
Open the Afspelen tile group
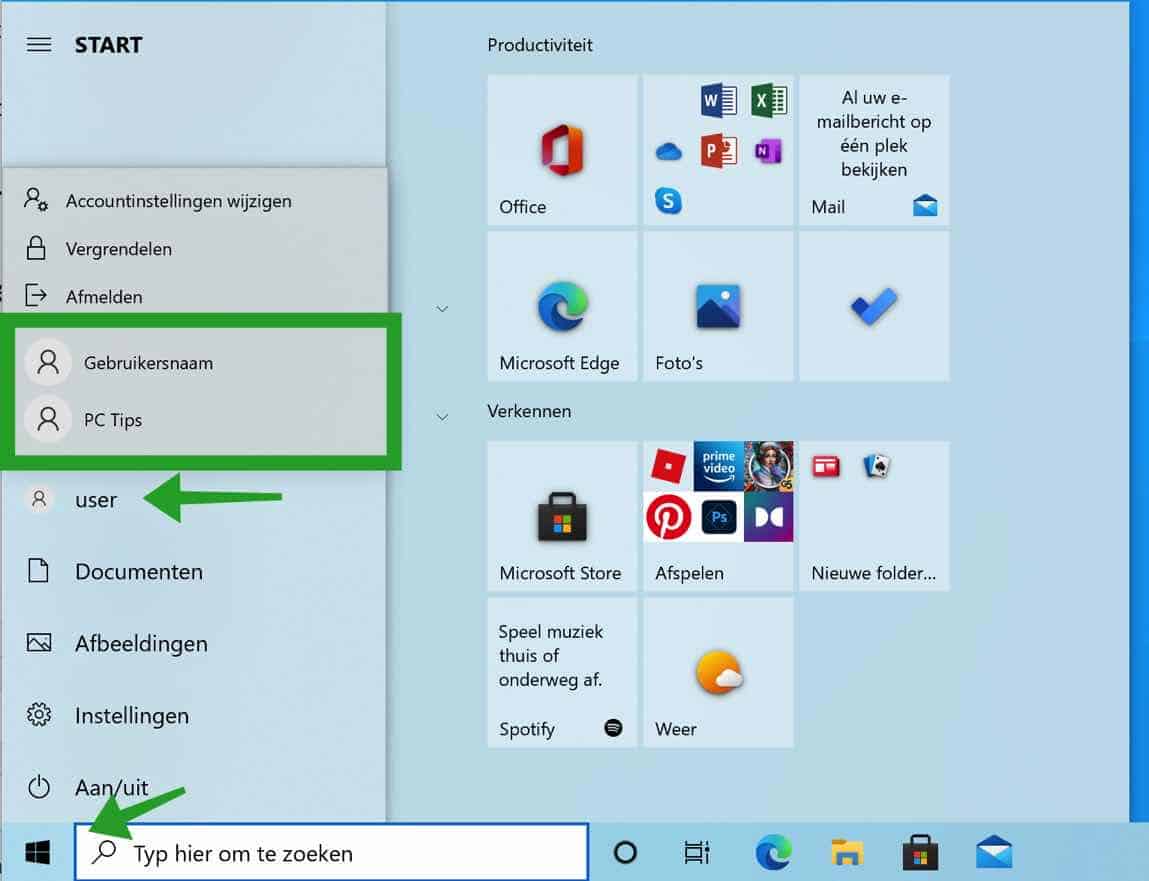coord(716,515)
